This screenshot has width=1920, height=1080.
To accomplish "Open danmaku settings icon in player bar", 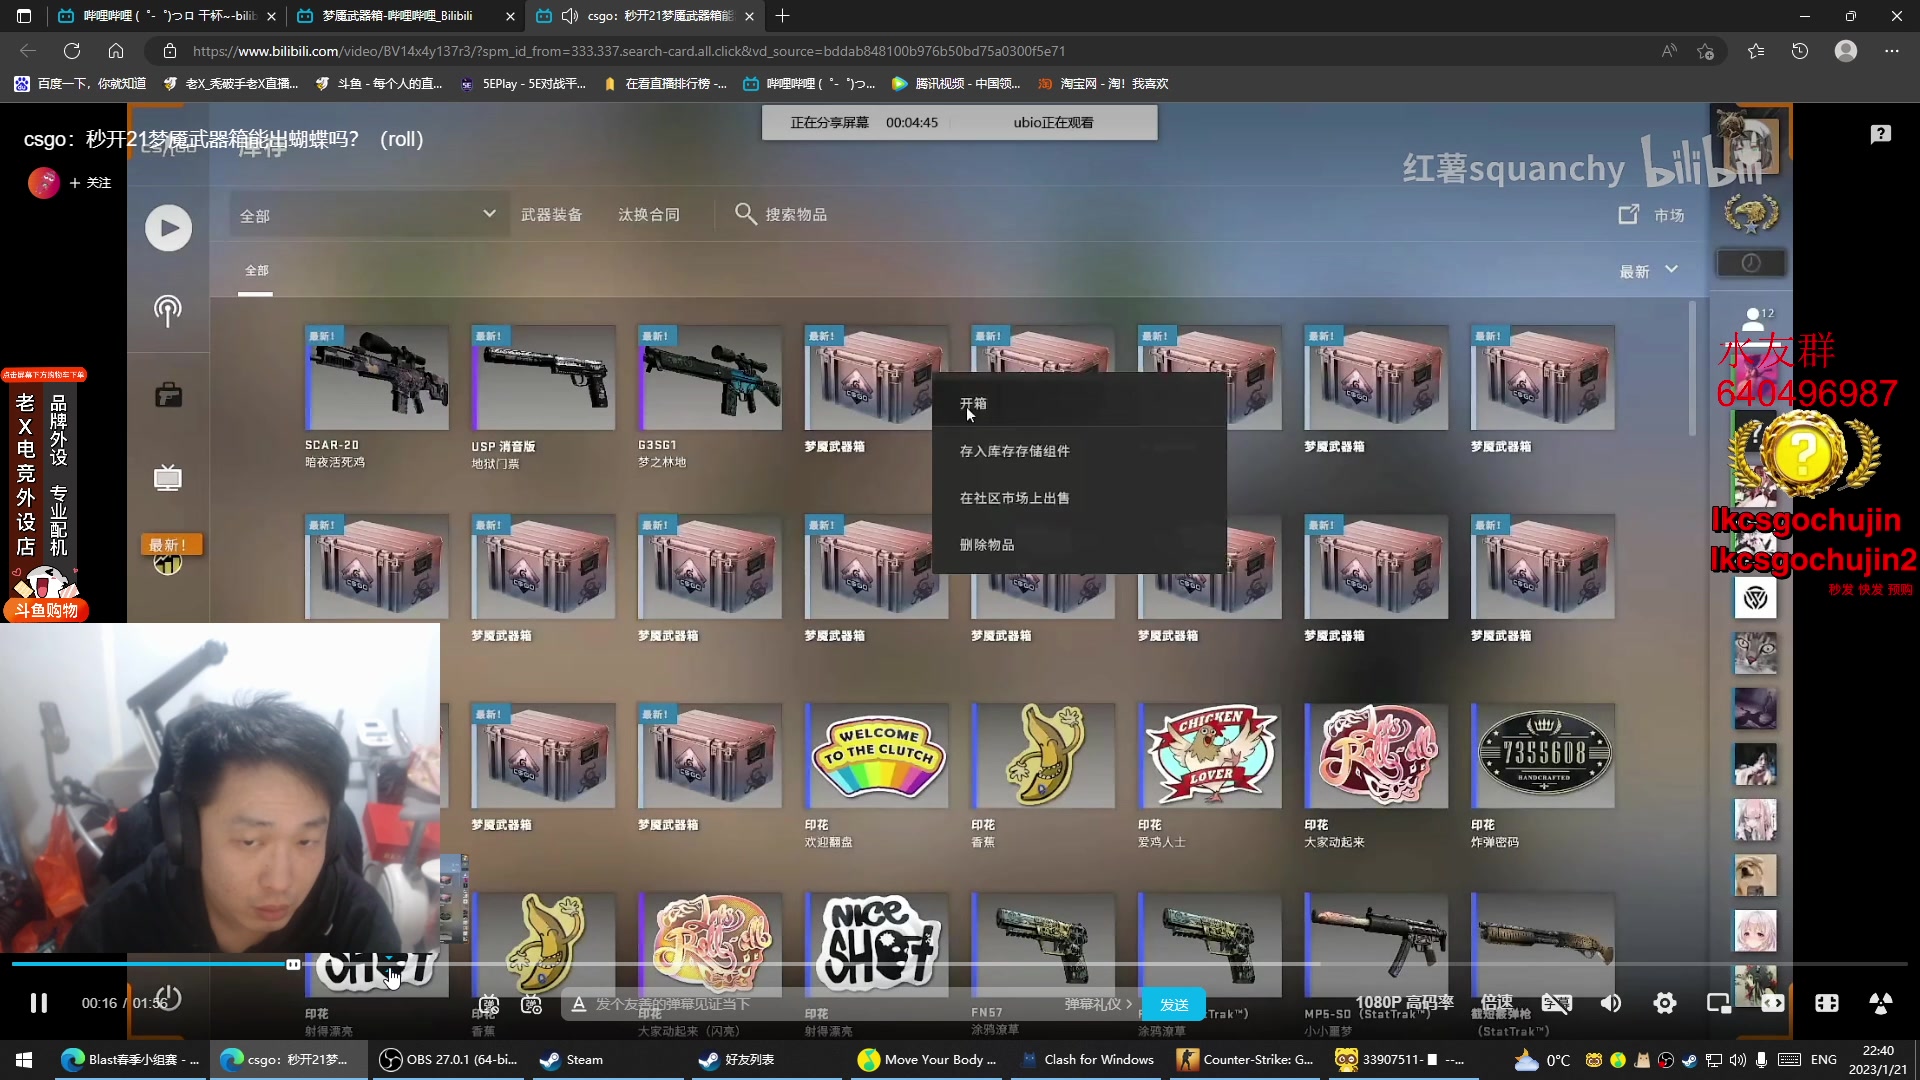I will click(532, 1004).
